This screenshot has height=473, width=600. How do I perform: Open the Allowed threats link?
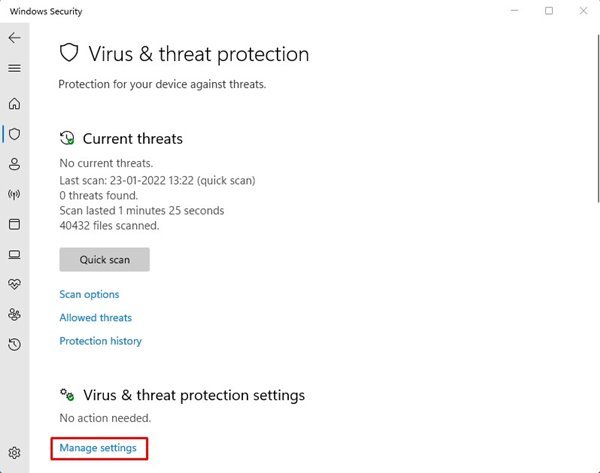coord(96,318)
